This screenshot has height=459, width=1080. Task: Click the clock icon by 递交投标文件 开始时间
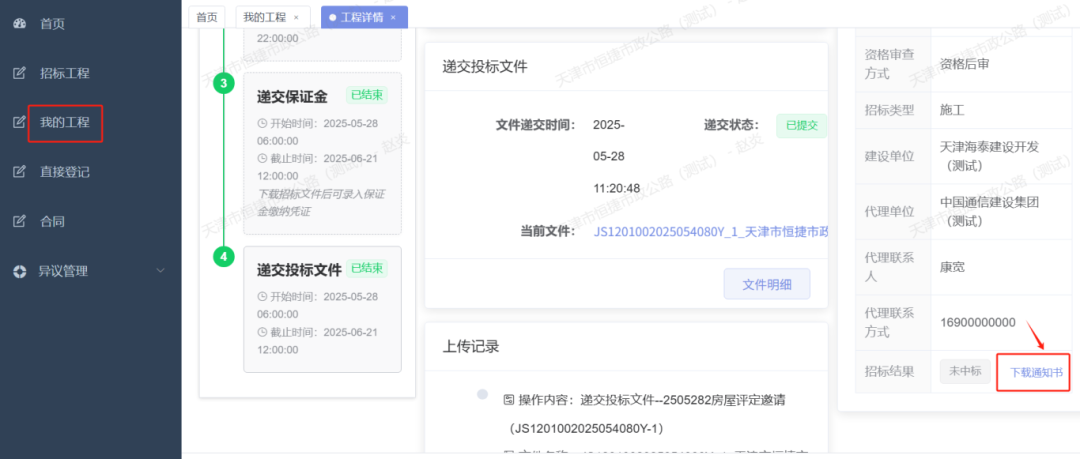[x=262, y=297]
